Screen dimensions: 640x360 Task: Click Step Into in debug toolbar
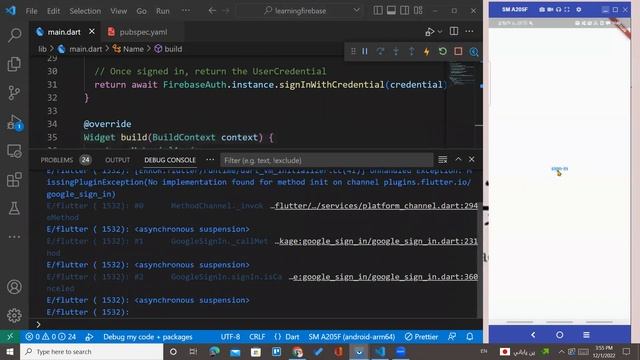click(x=396, y=51)
